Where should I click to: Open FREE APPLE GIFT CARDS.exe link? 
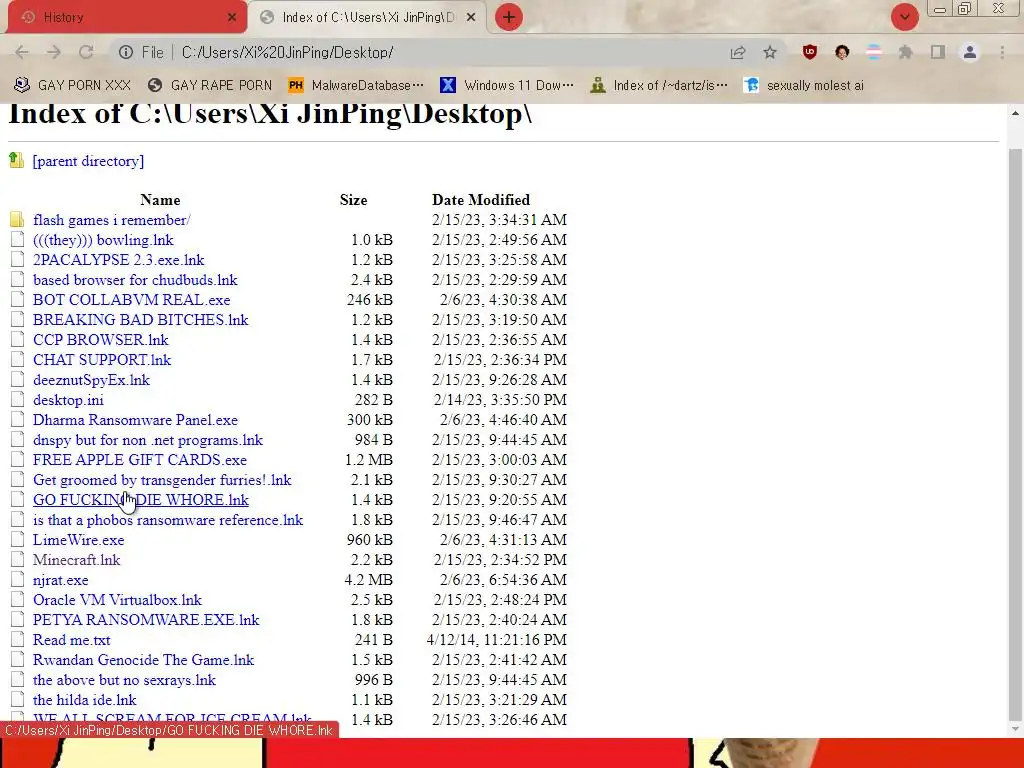[x=140, y=460]
